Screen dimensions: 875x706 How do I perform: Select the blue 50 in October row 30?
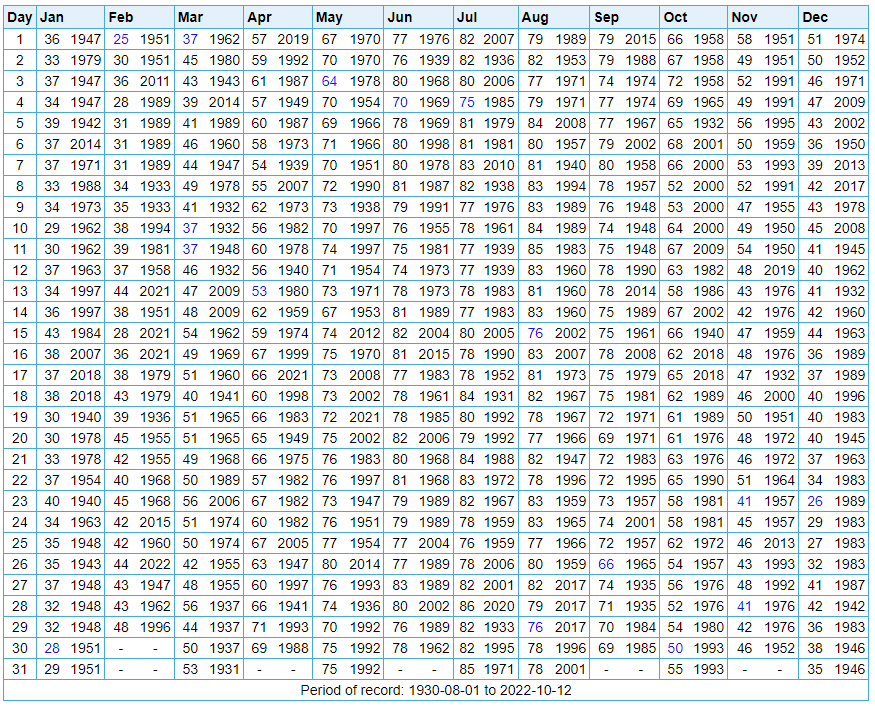click(x=675, y=648)
